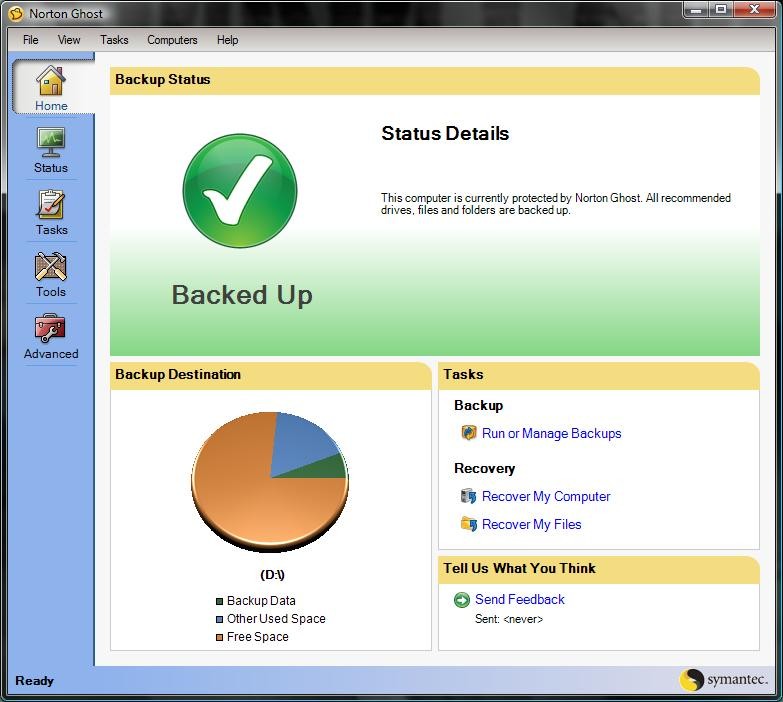783x702 pixels.
Task: Click the Sent: <never> text
Action: click(508, 619)
